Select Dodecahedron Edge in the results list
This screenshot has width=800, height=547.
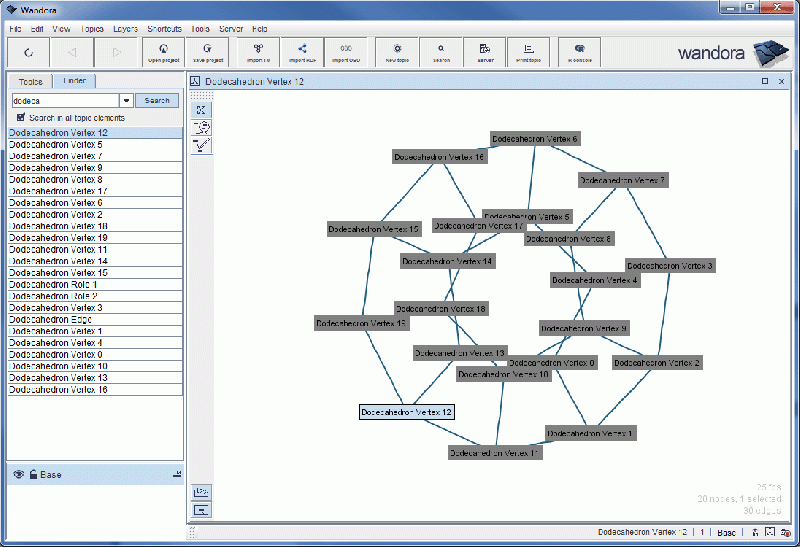point(50,320)
